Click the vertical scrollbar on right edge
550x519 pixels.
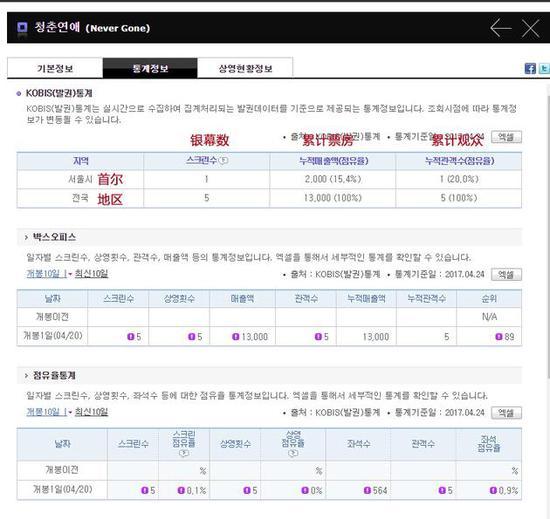[548, 231]
